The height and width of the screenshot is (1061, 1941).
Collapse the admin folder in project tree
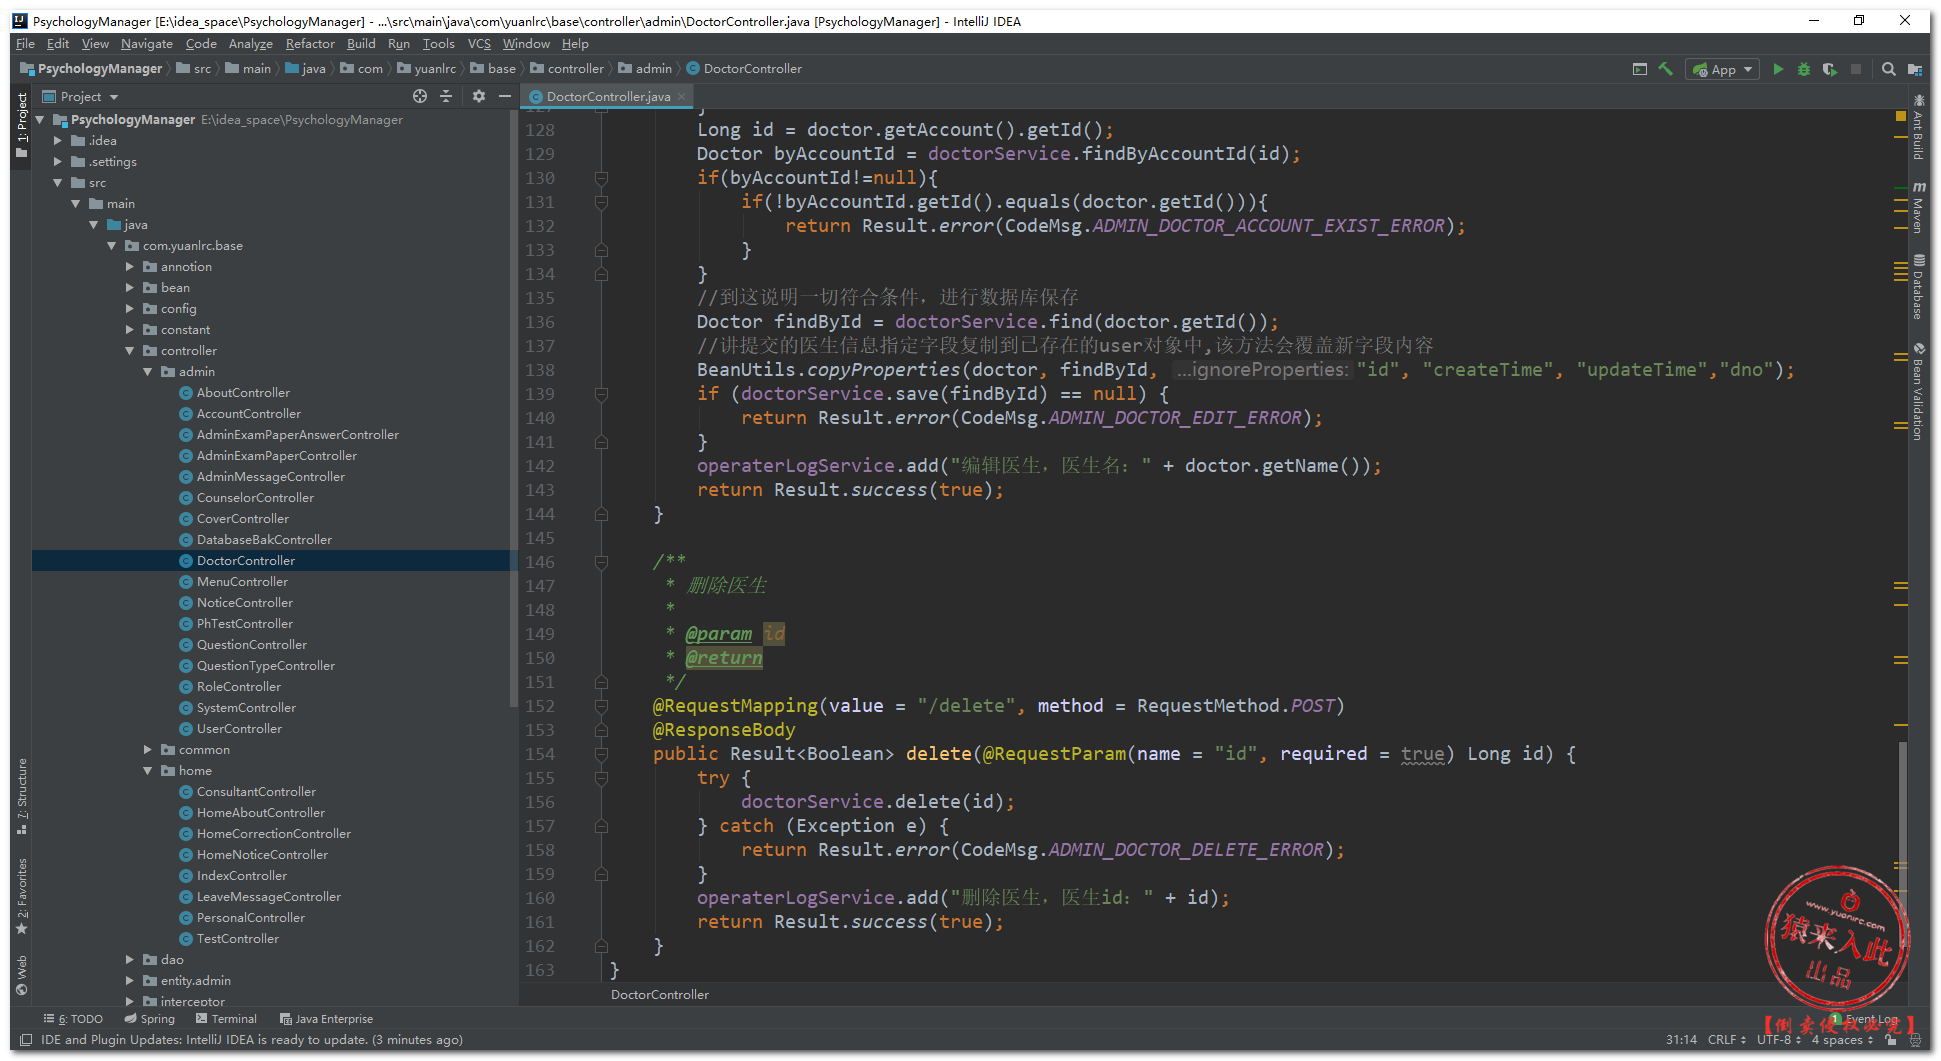(148, 372)
